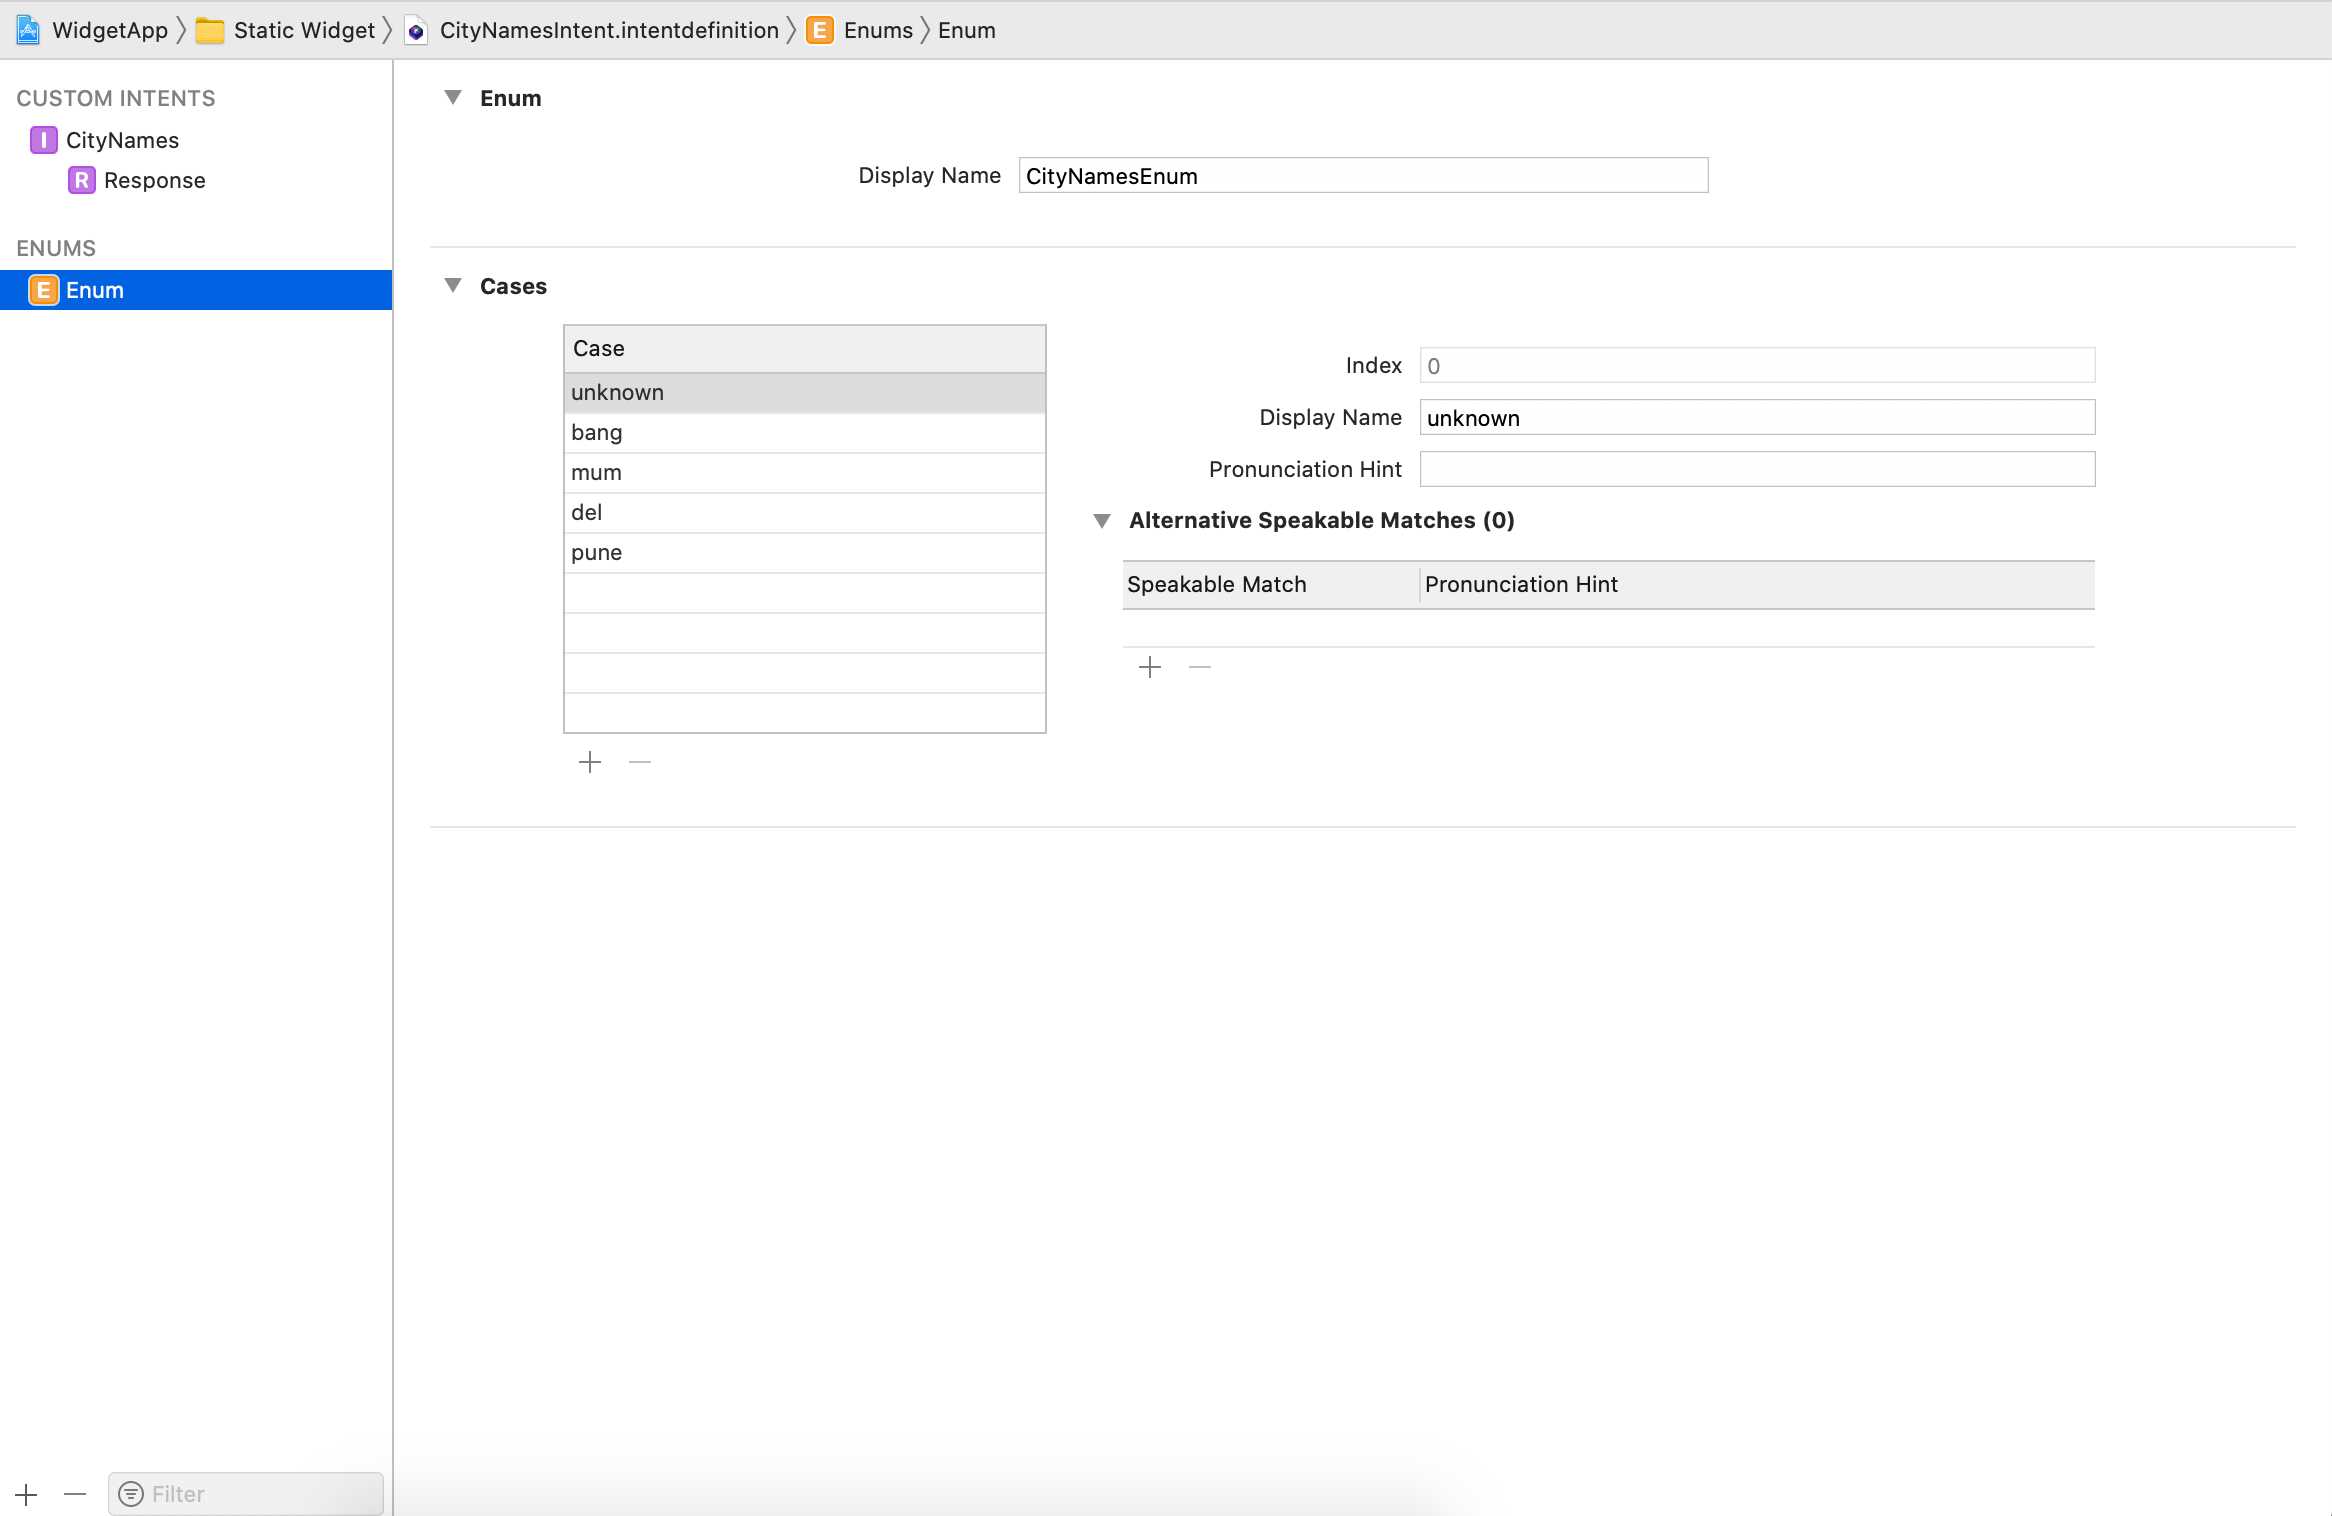This screenshot has height=1516, width=2332.
Task: Select the unknown case row
Action: (805, 393)
